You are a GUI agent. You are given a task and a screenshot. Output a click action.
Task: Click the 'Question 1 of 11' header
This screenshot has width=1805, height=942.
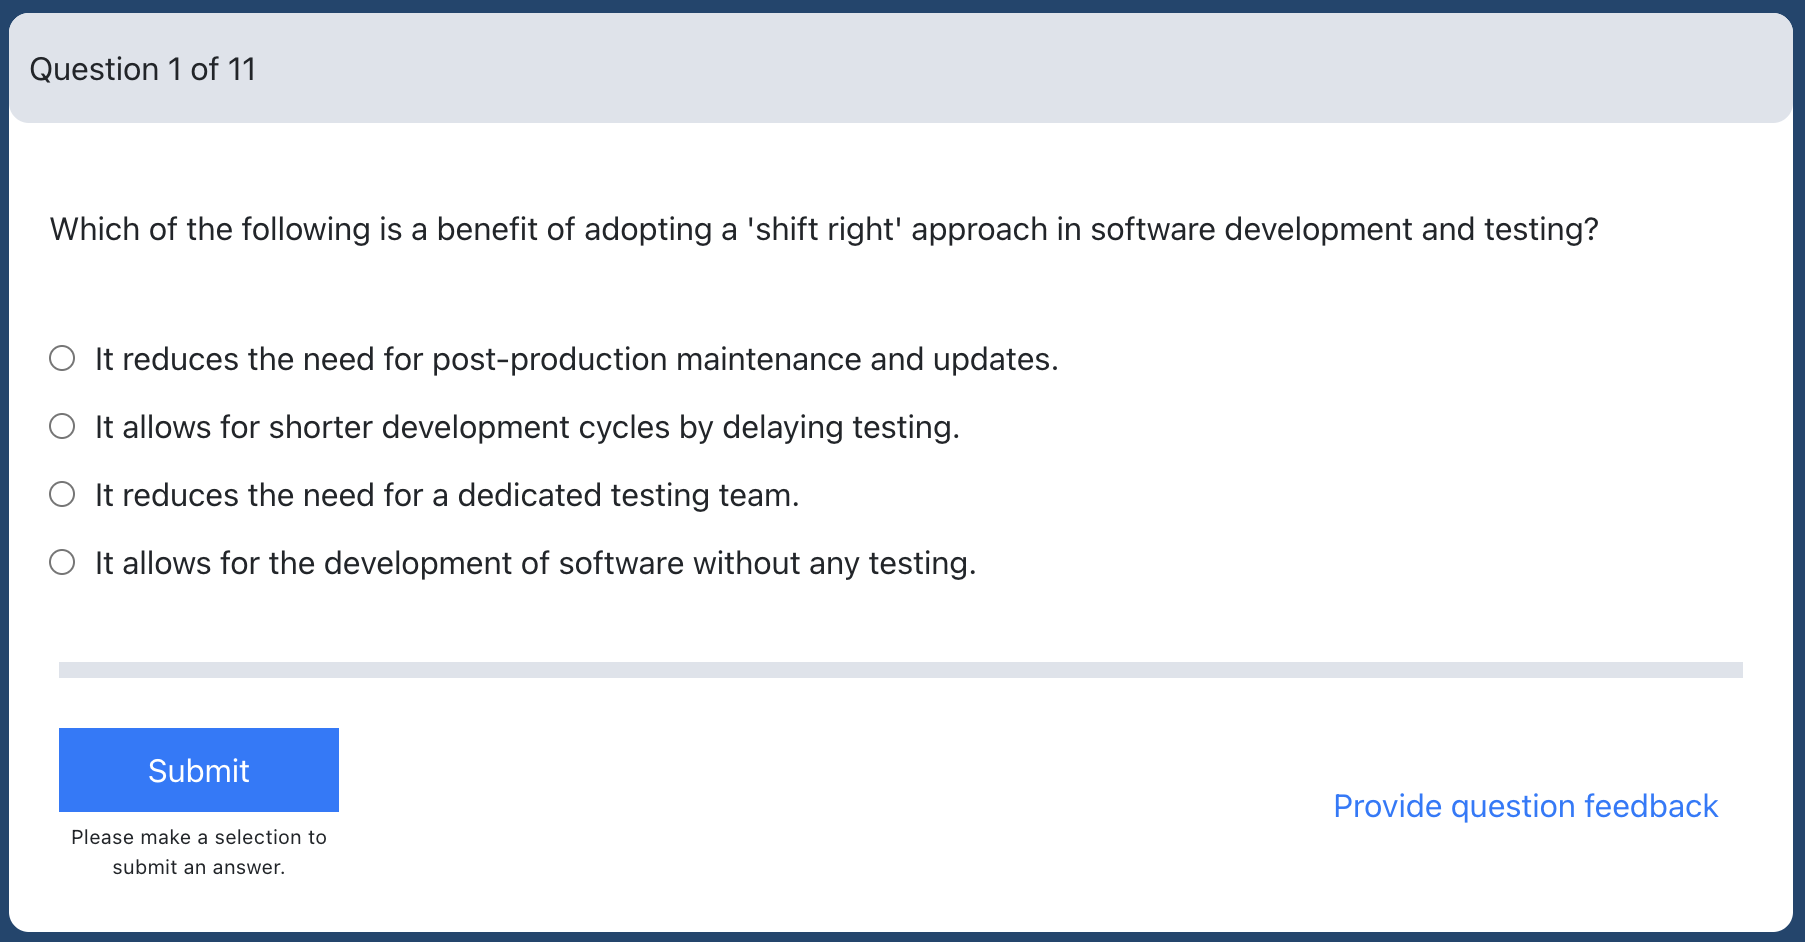(143, 69)
